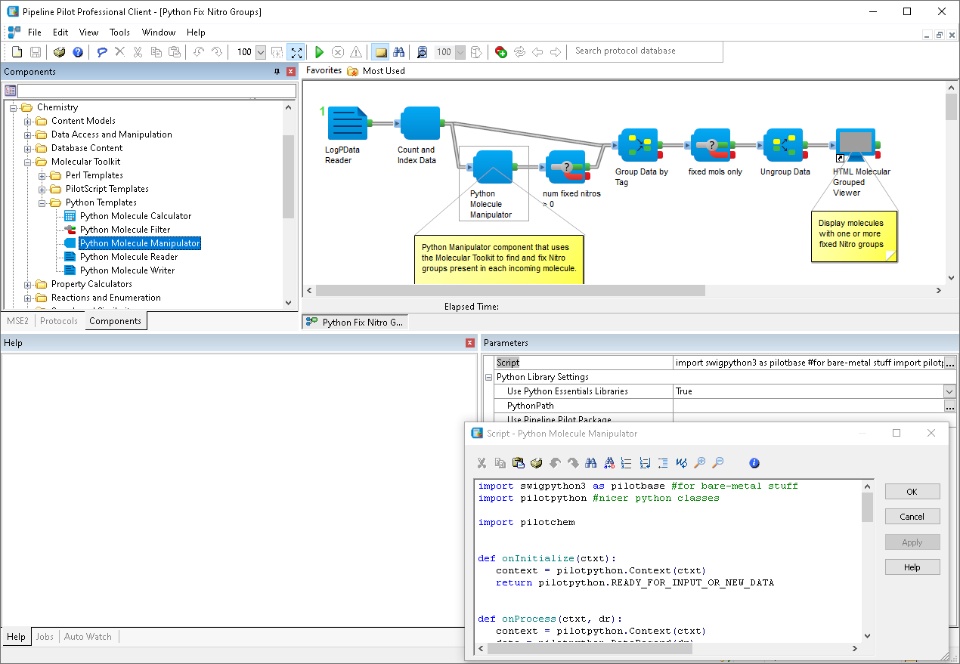Open the Tools menu
Image resolution: width=960 pixels, height=664 pixels.
click(119, 32)
